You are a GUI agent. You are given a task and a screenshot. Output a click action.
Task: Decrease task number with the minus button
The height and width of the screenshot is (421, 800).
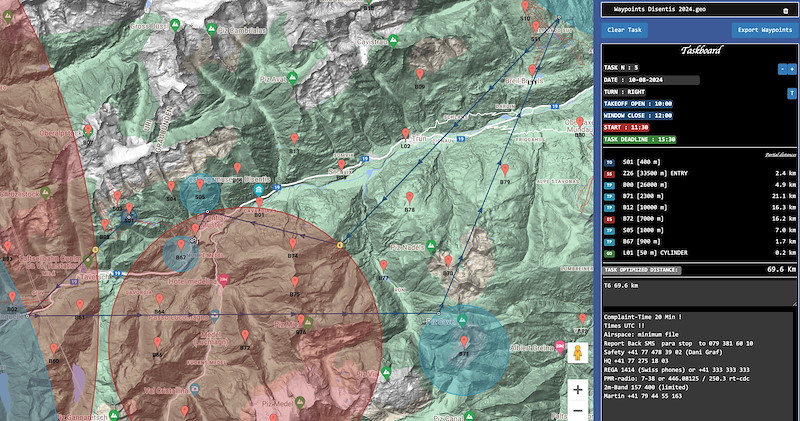click(782, 69)
